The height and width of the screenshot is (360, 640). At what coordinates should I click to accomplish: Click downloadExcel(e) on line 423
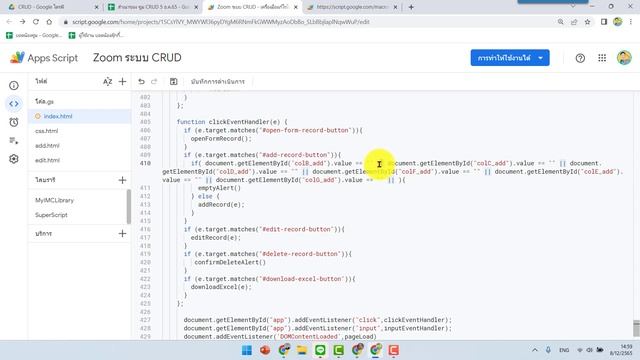pyautogui.click(x=221, y=287)
